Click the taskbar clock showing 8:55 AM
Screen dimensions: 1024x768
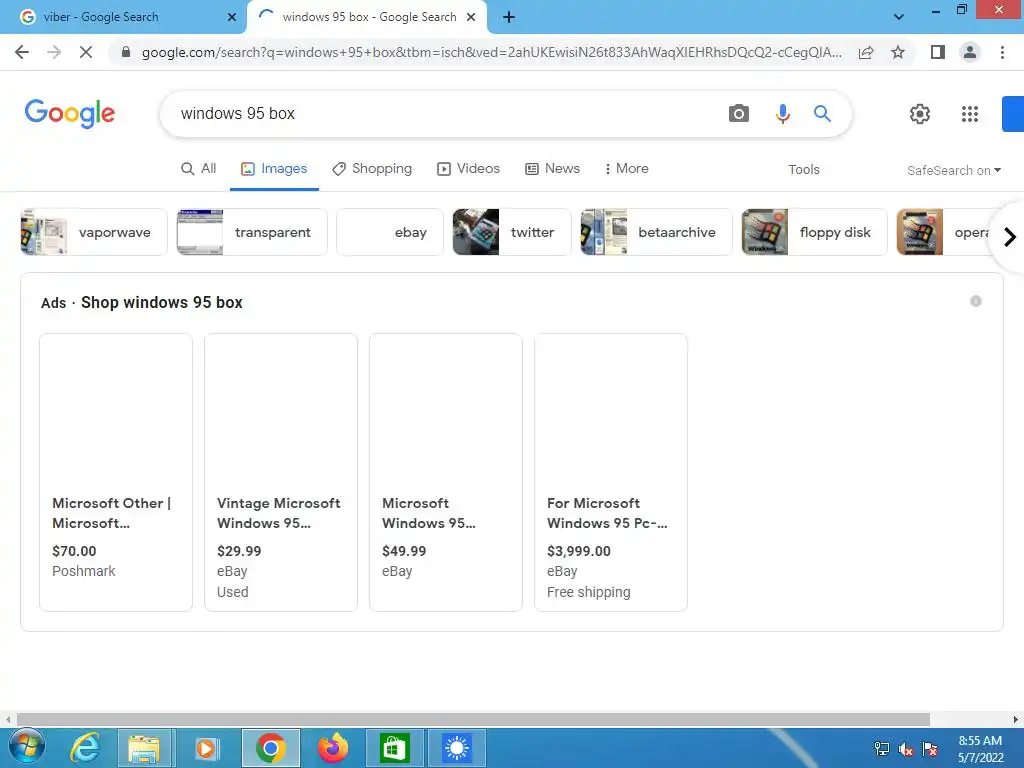coord(980,749)
